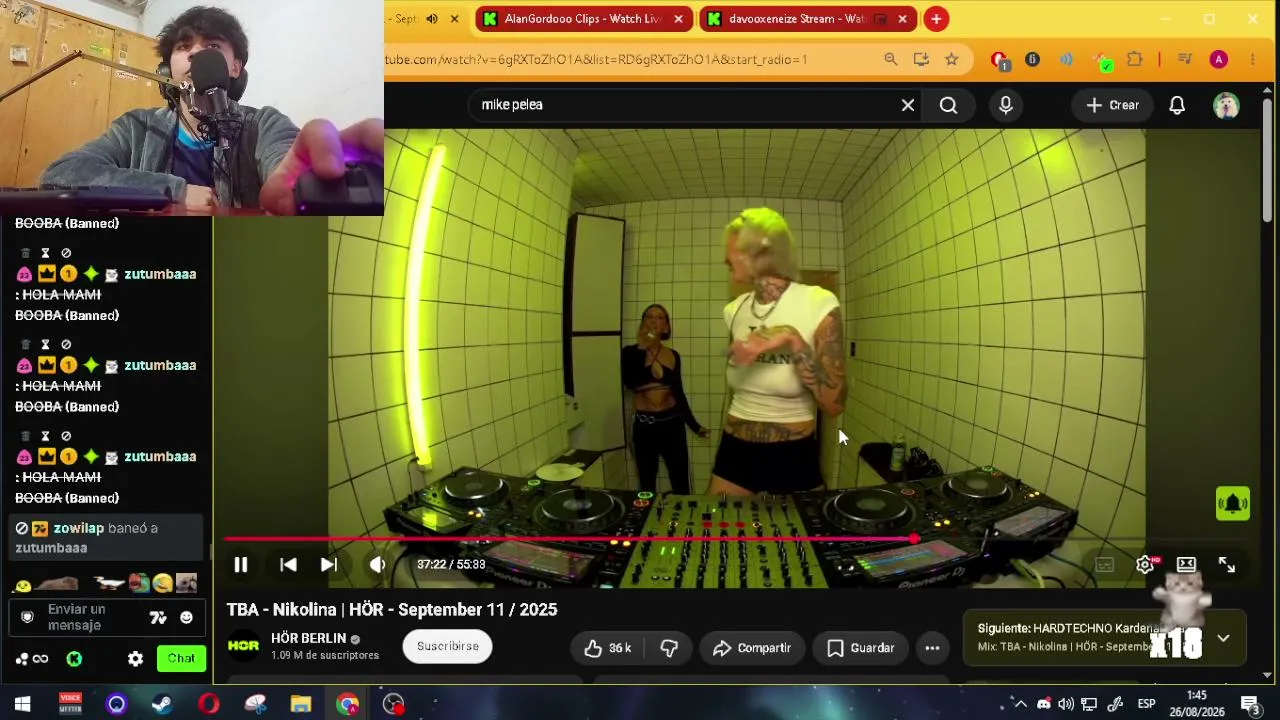This screenshot has width=1280, height=720.
Task: Open the zoom magnifier in address bar
Action: click(890, 60)
